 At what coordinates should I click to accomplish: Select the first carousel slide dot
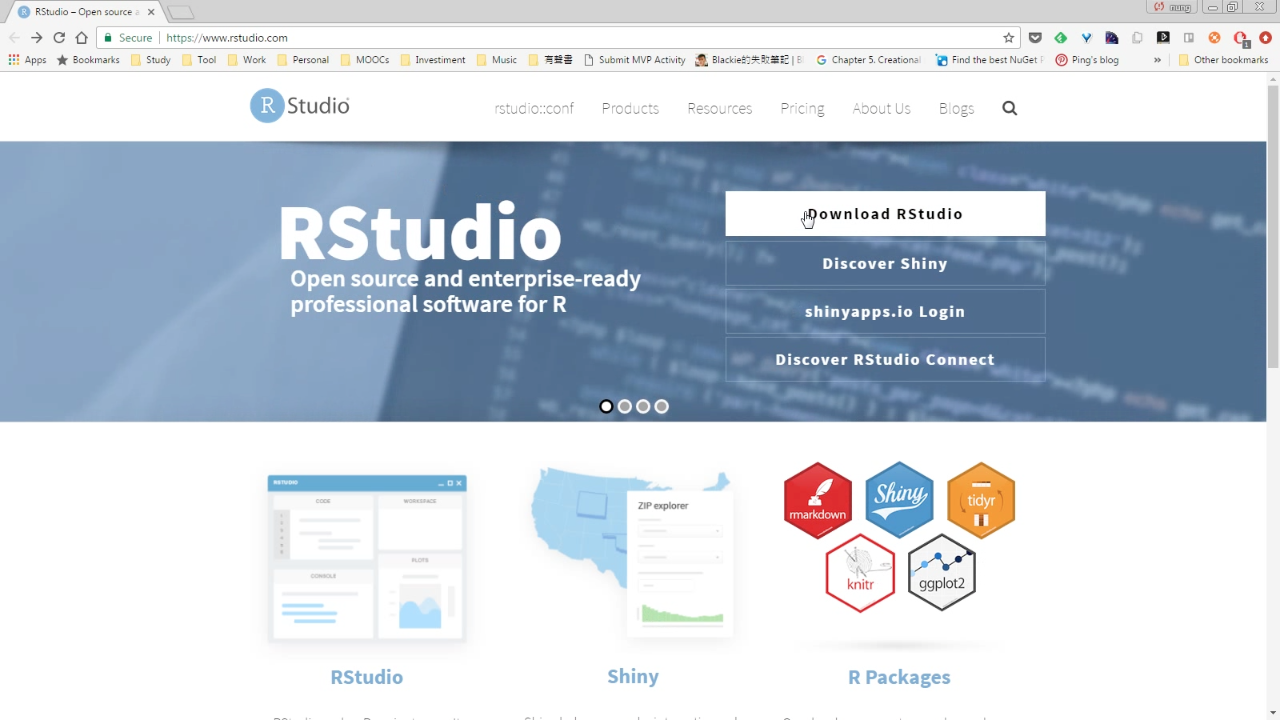point(606,406)
